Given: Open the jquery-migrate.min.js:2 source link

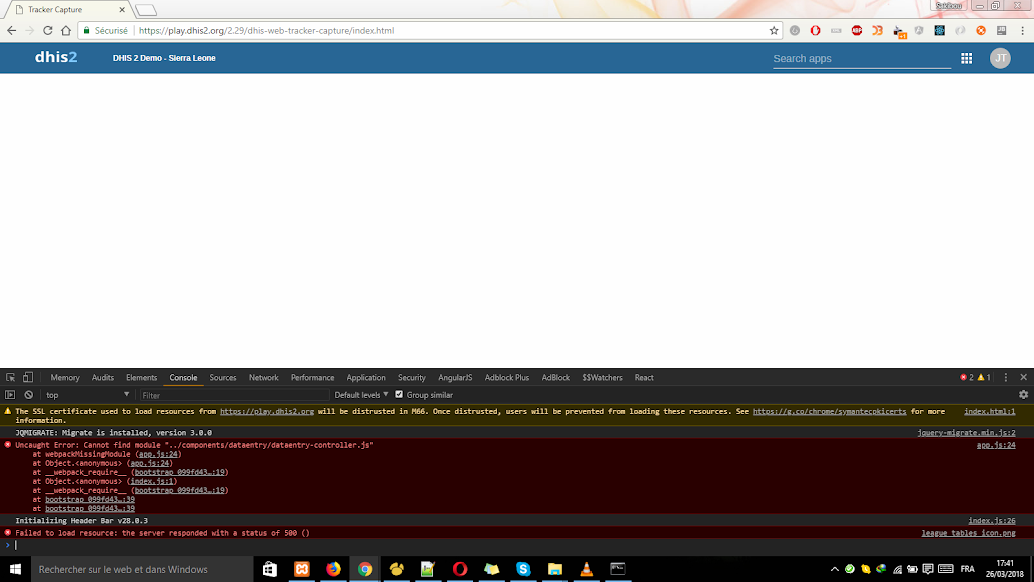Looking at the screenshot, I should pos(966,432).
